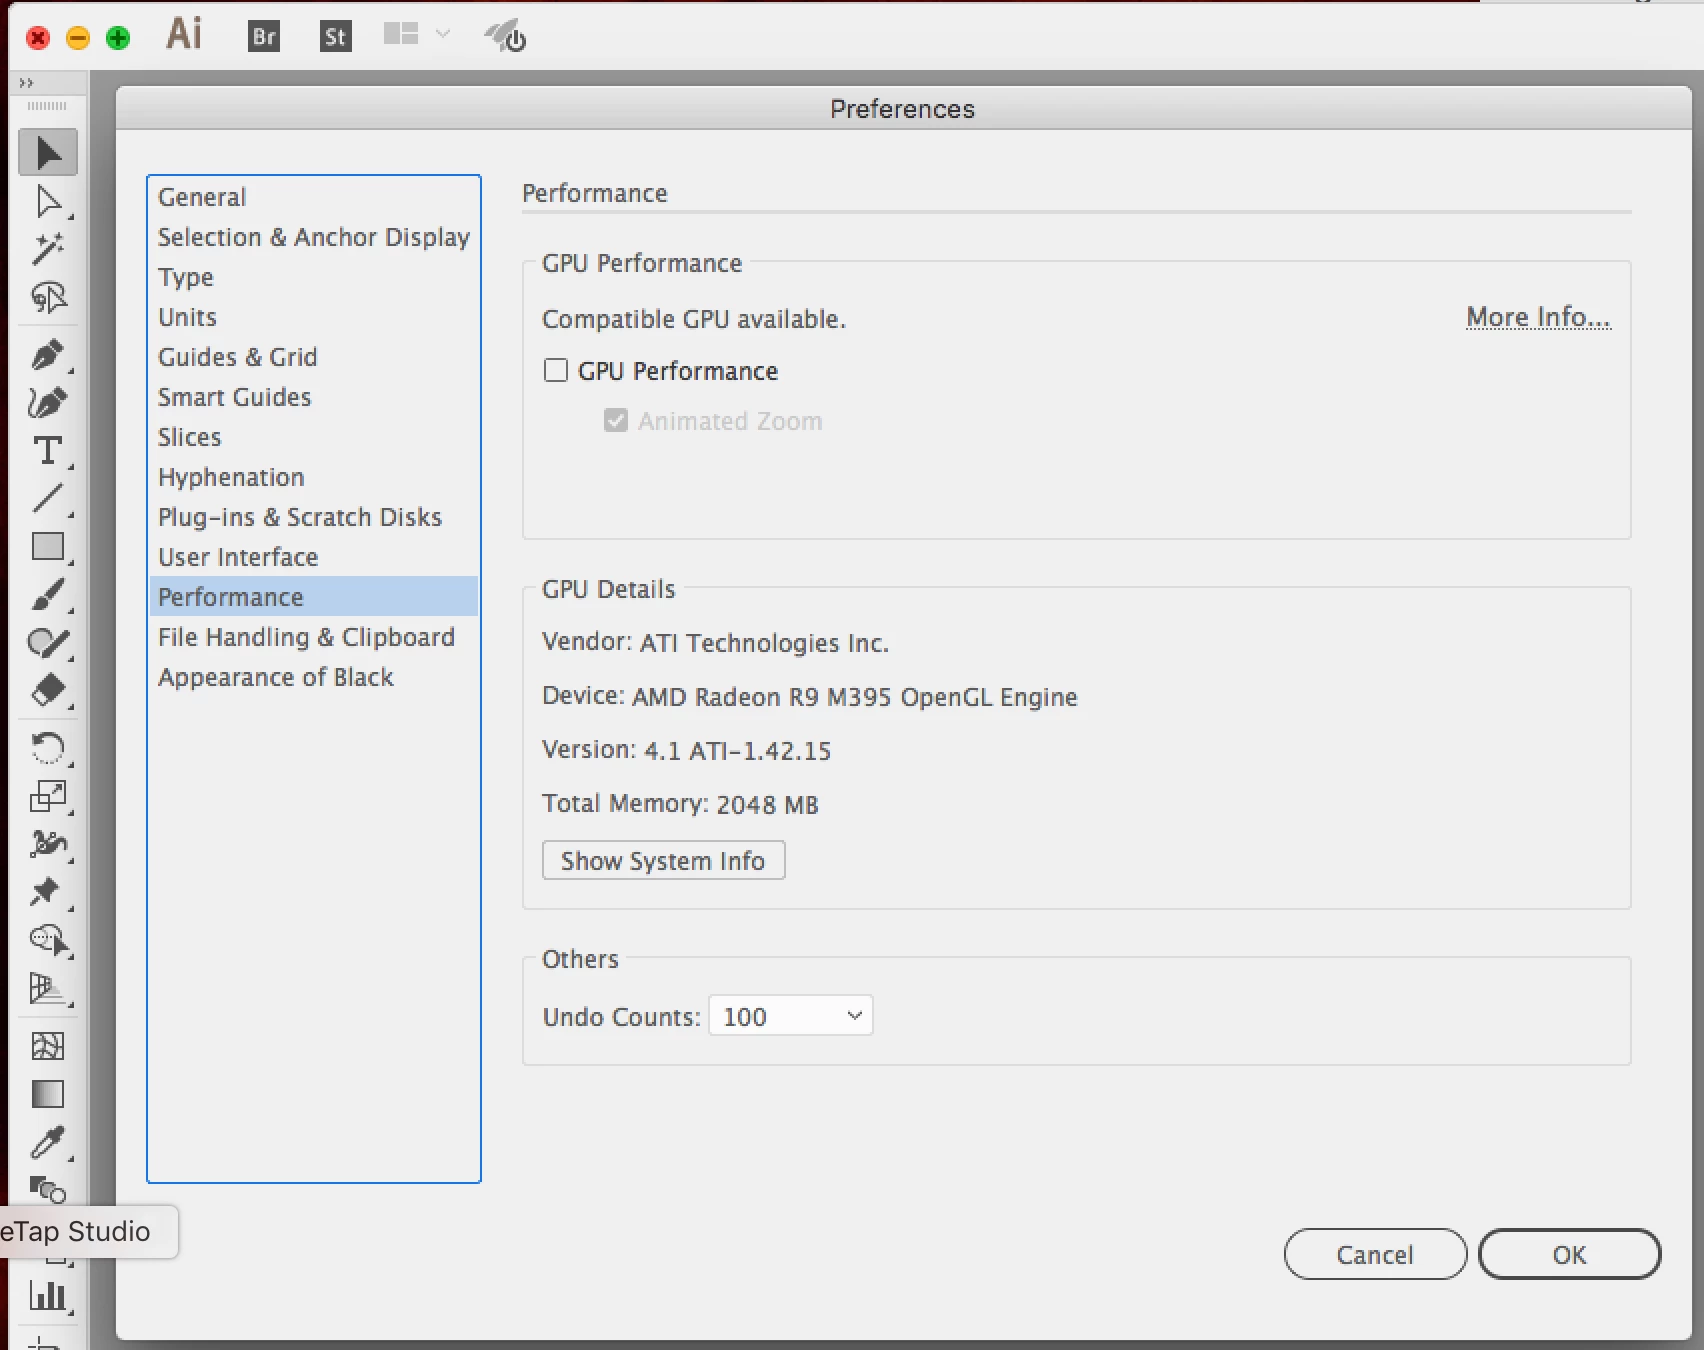Select the Perspective Grid tool
This screenshot has width=1704, height=1350.
(x=48, y=988)
